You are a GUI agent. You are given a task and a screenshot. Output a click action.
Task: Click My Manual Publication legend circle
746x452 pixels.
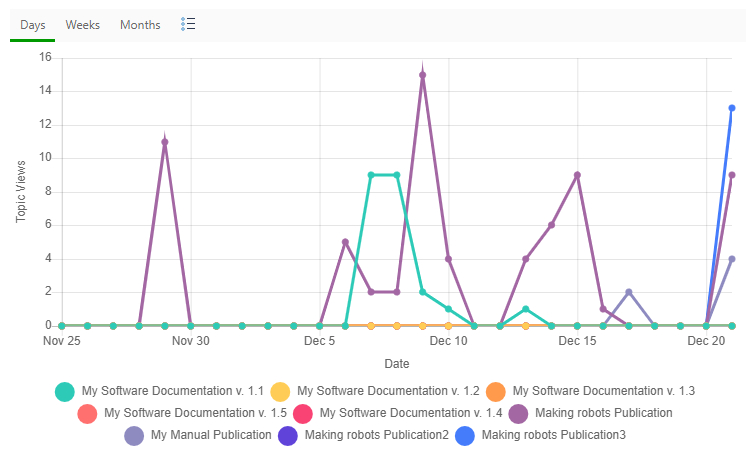pyautogui.click(x=135, y=435)
